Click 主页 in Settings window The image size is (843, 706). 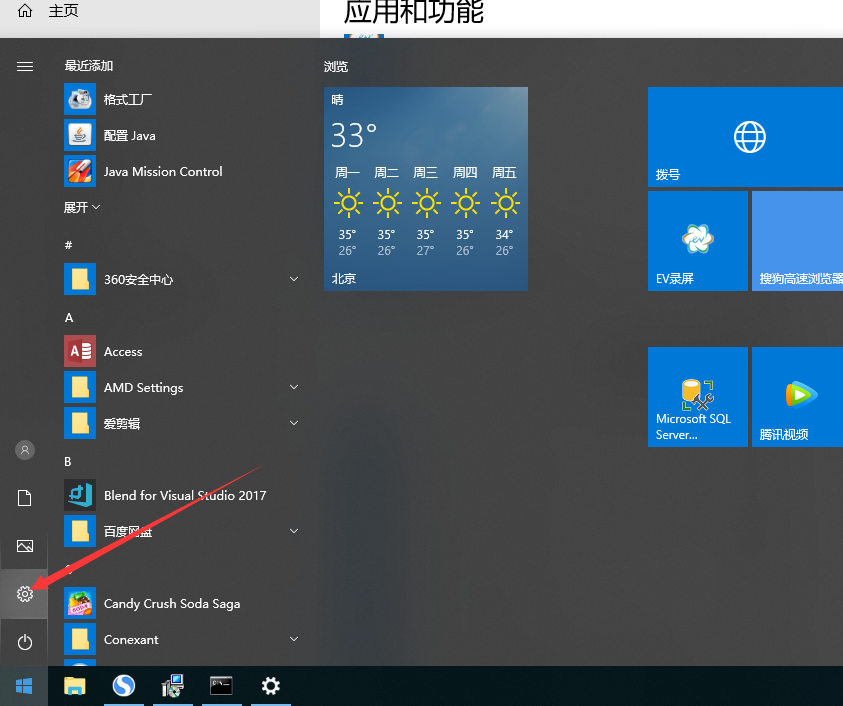63,11
